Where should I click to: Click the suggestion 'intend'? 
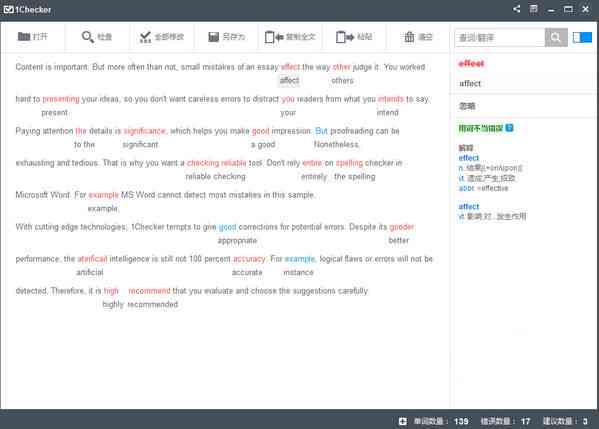coord(387,113)
